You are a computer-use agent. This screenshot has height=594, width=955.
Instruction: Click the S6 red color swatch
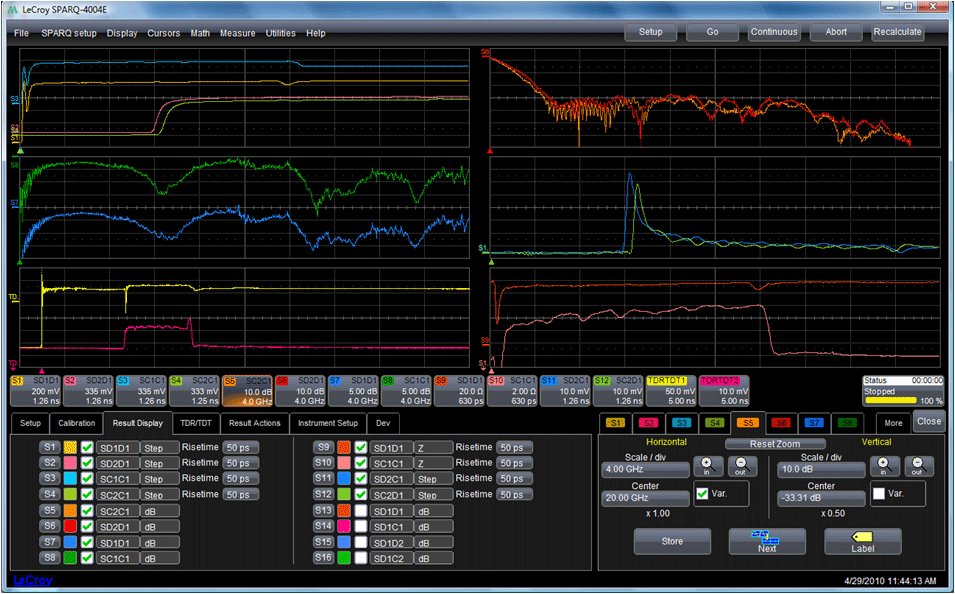70,526
